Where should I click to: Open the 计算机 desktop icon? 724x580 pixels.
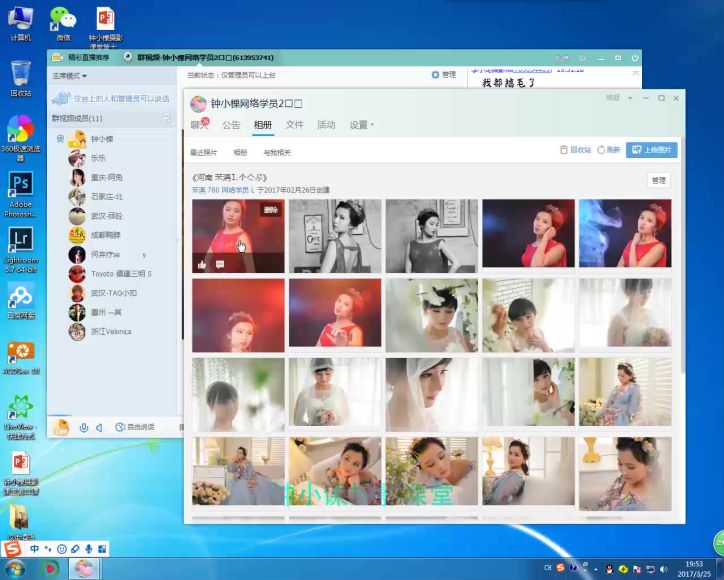pos(20,23)
